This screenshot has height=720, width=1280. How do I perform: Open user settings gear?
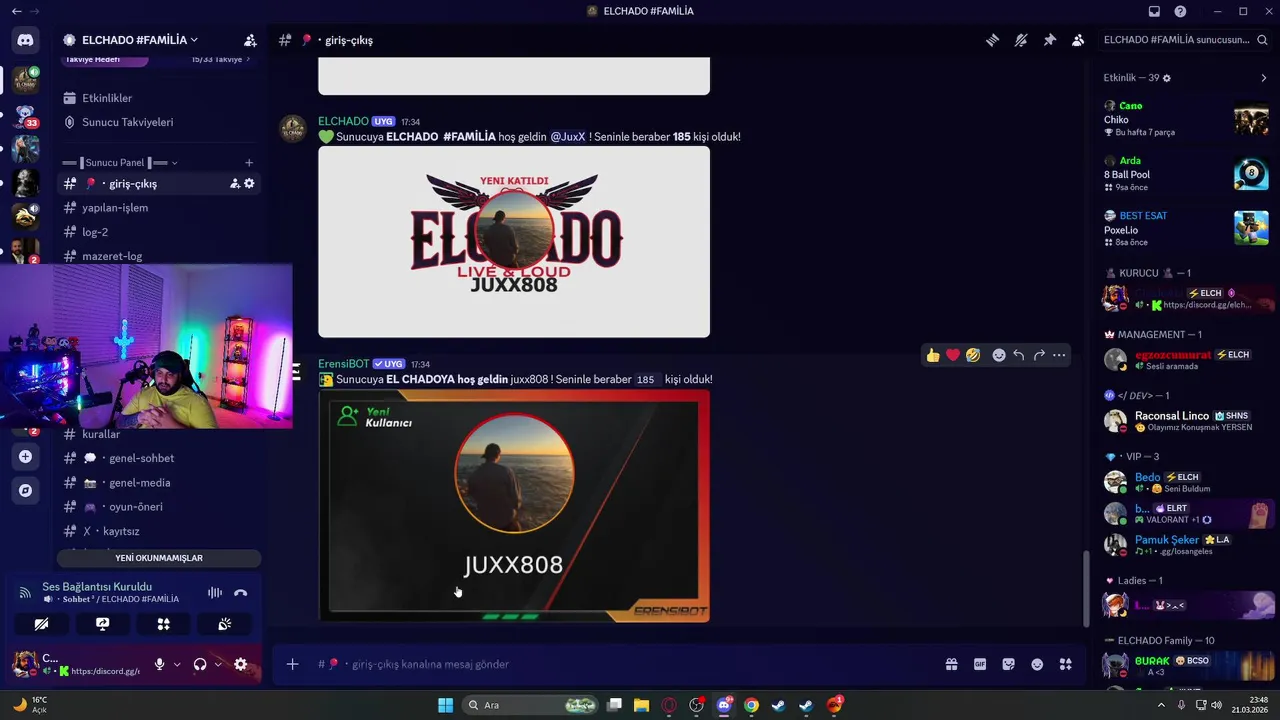pyautogui.click(x=240, y=664)
